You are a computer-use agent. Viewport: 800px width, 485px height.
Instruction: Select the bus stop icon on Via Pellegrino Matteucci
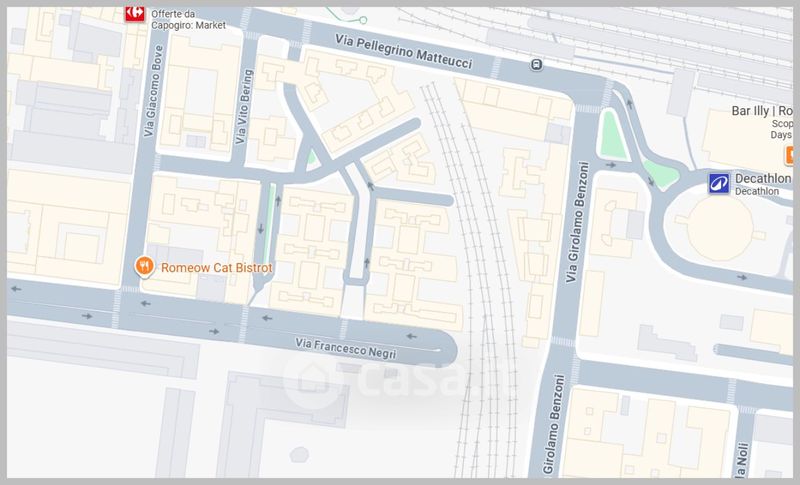coord(538,65)
